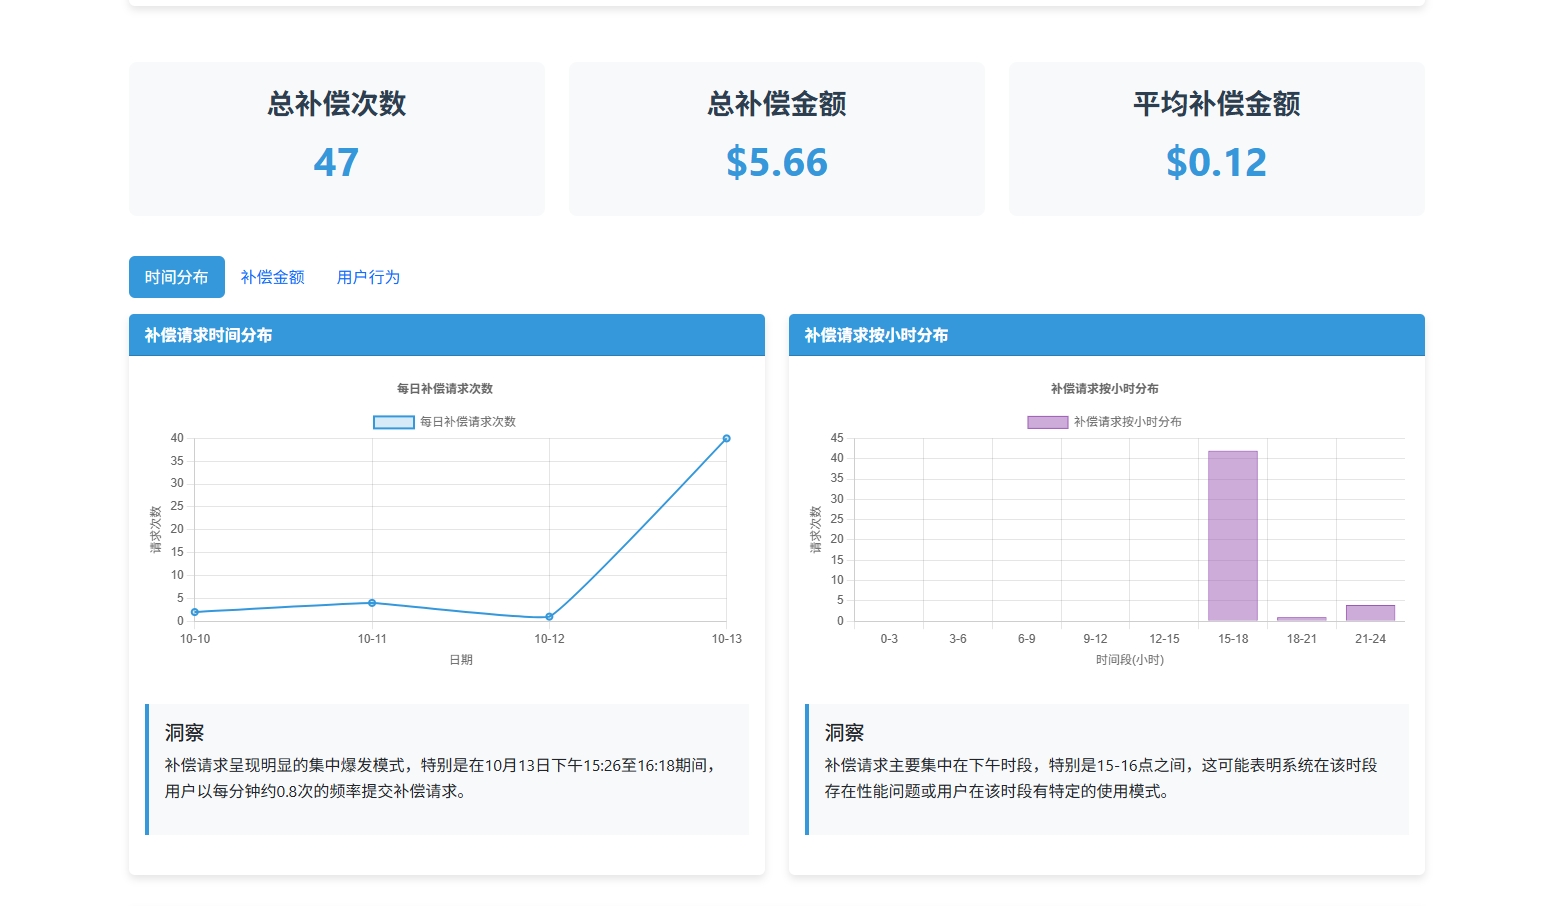Viewport: 1544px width, 906px height.
Task: Select the bar at 21-24 time slot
Action: tap(1370, 612)
